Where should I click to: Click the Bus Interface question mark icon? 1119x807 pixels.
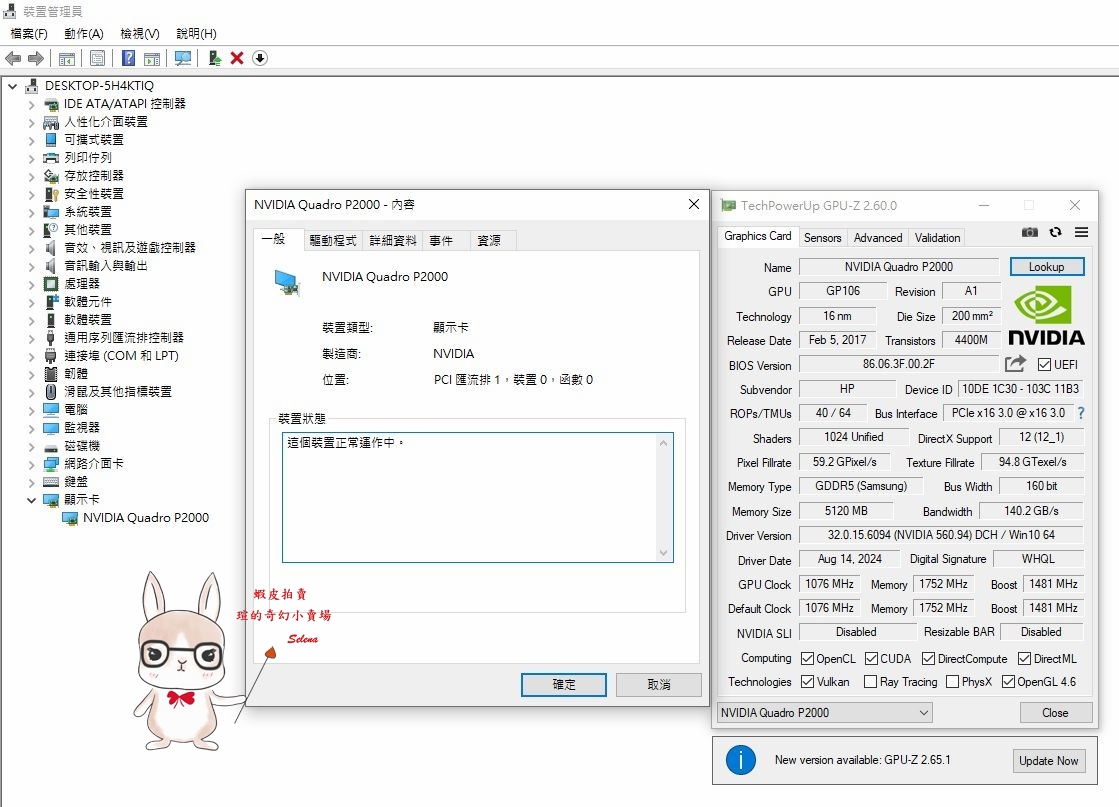1080,413
